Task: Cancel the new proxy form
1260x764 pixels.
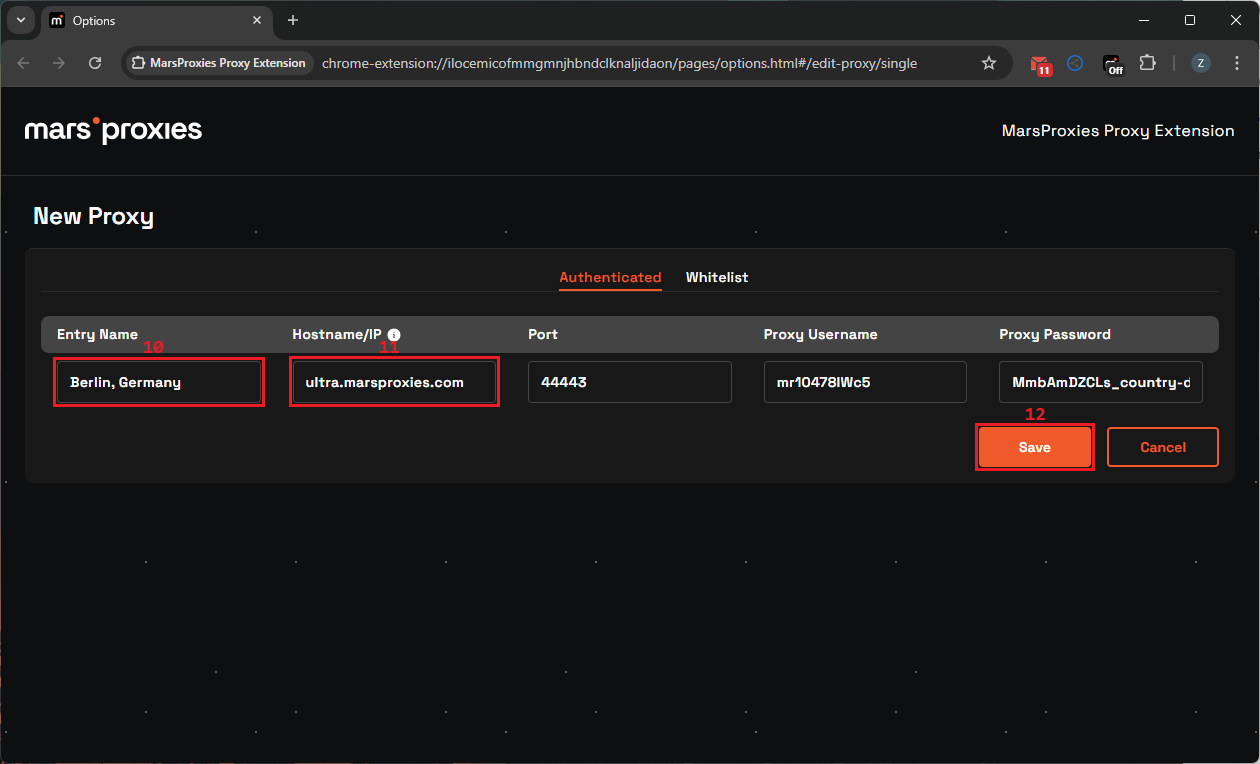Action: (x=1162, y=447)
